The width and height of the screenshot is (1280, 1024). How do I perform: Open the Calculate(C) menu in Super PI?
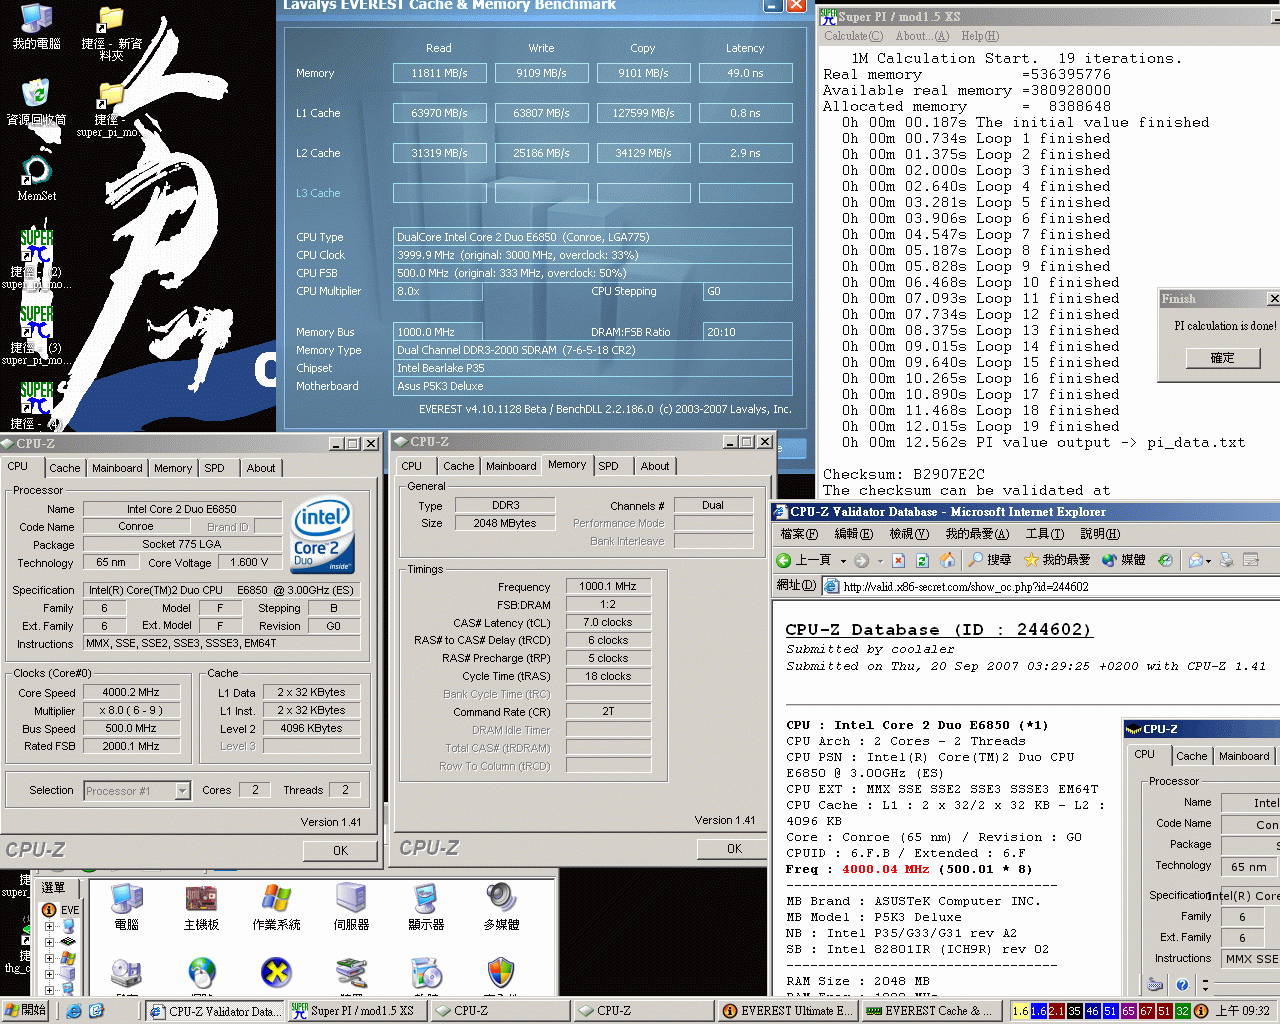coord(853,36)
